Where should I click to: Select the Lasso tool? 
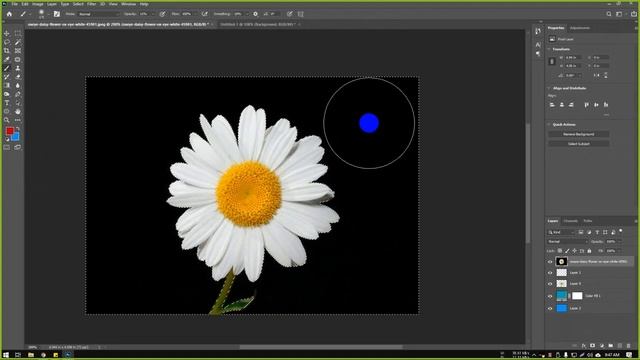(x=7, y=42)
